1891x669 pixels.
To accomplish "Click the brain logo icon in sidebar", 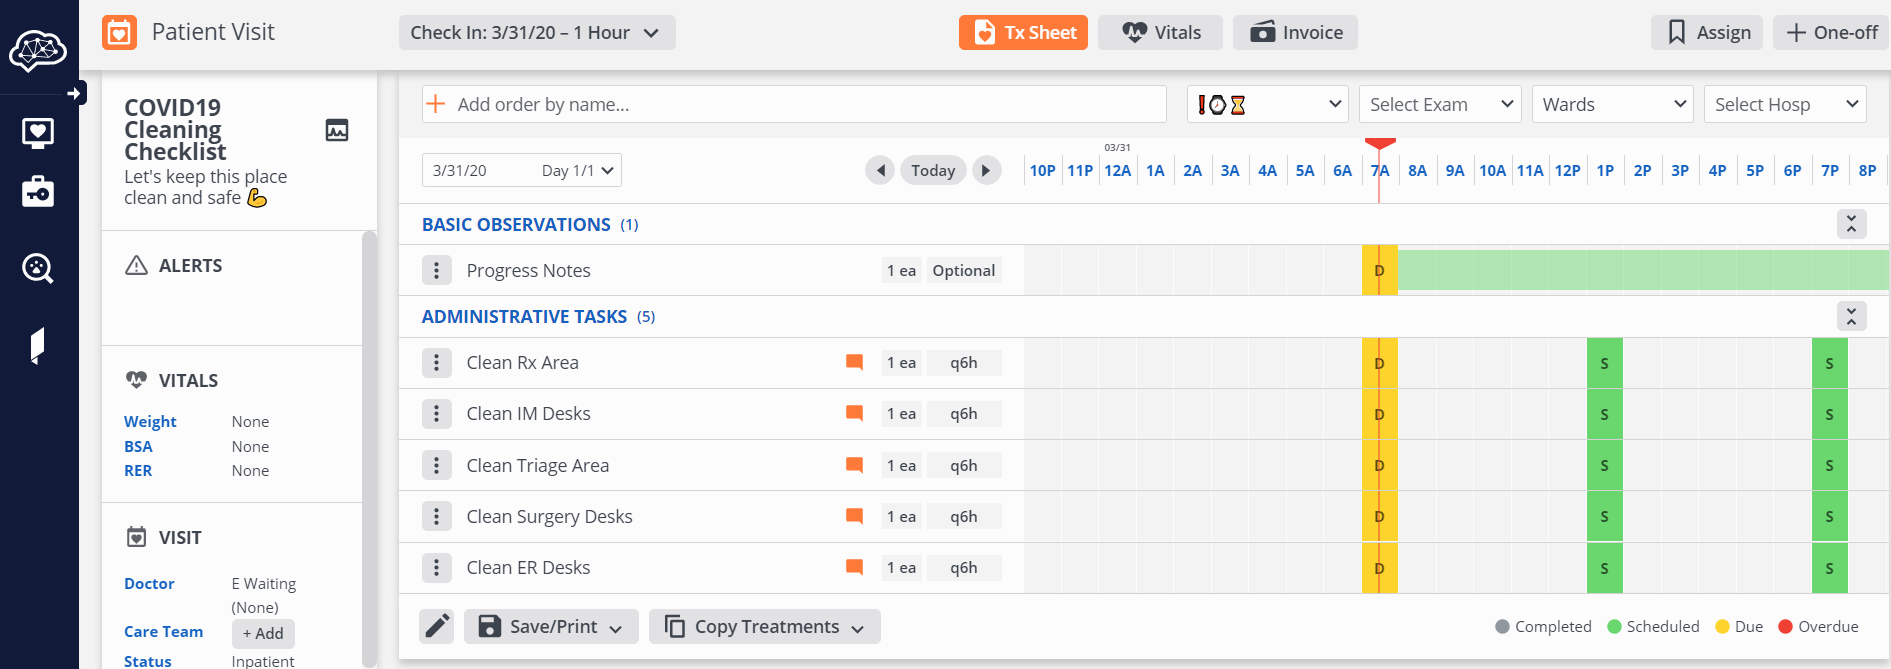I will [x=38, y=50].
